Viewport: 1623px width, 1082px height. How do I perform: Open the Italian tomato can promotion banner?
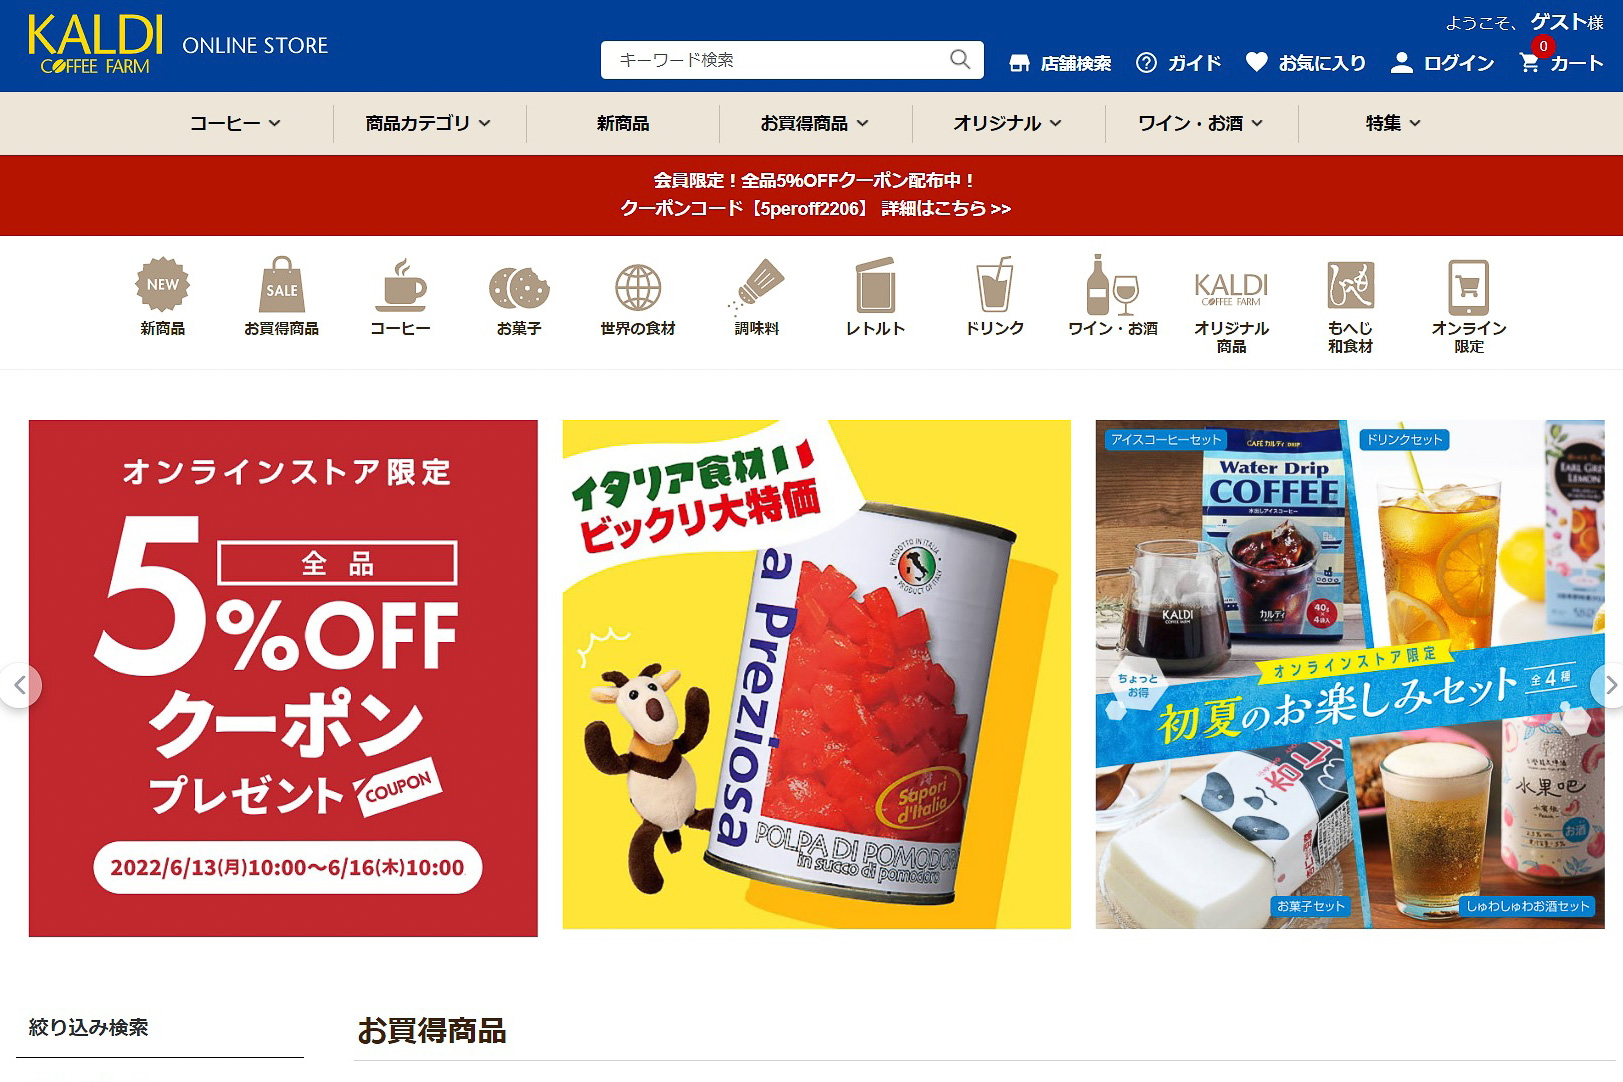[x=817, y=674]
